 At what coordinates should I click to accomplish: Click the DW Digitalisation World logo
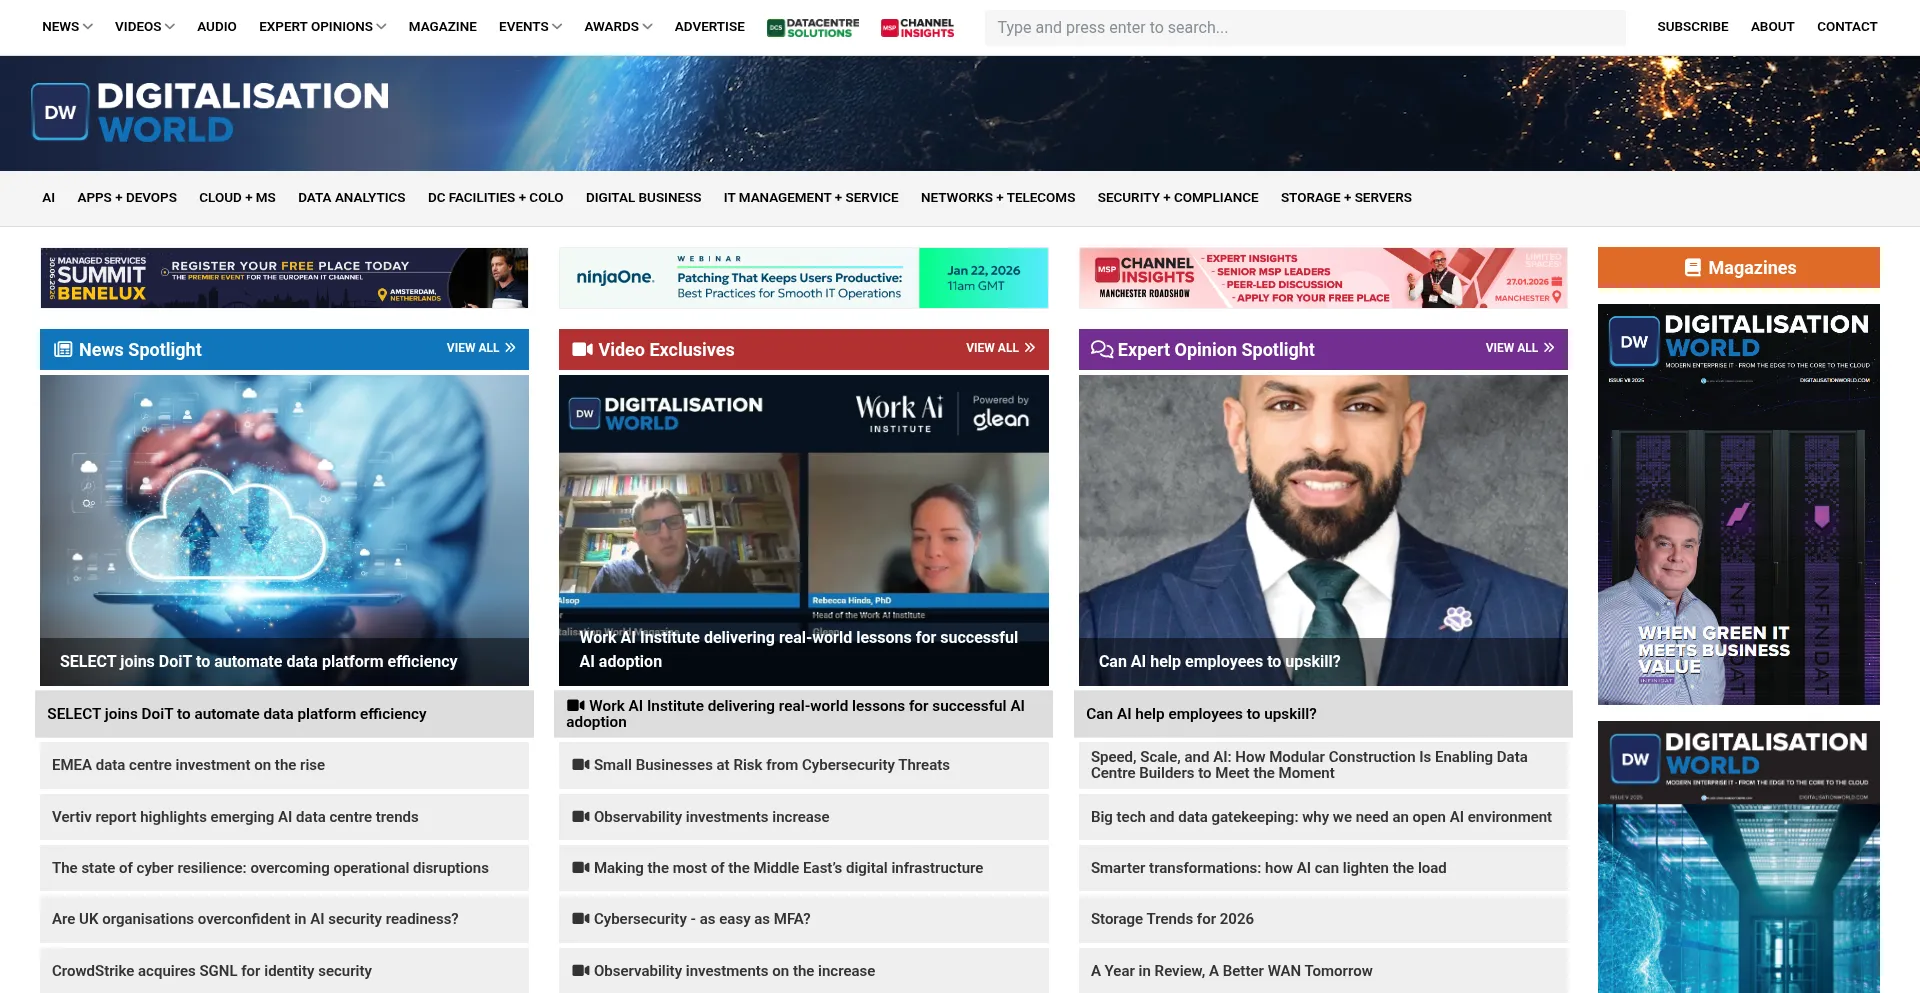[x=210, y=111]
